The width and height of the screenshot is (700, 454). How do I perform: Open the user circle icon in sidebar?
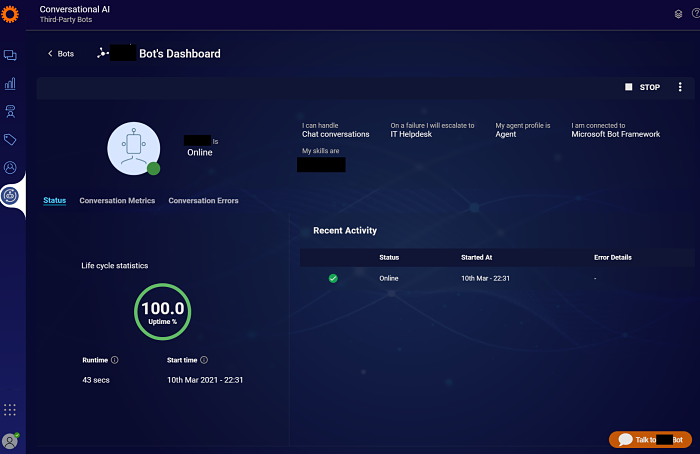tap(10, 167)
